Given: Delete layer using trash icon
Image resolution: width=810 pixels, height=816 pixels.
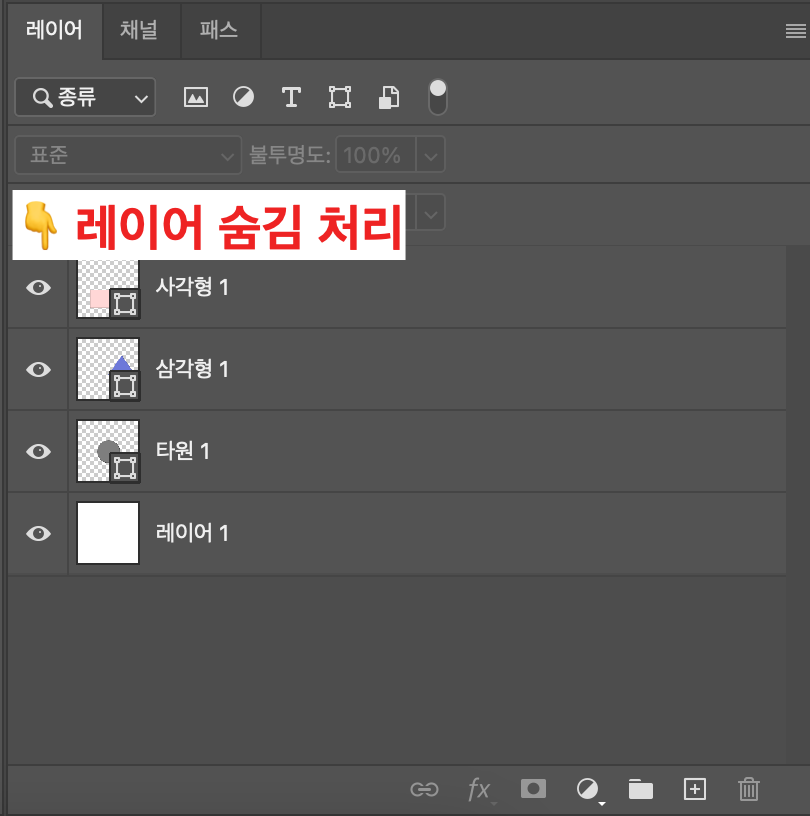Looking at the screenshot, I should [748, 789].
